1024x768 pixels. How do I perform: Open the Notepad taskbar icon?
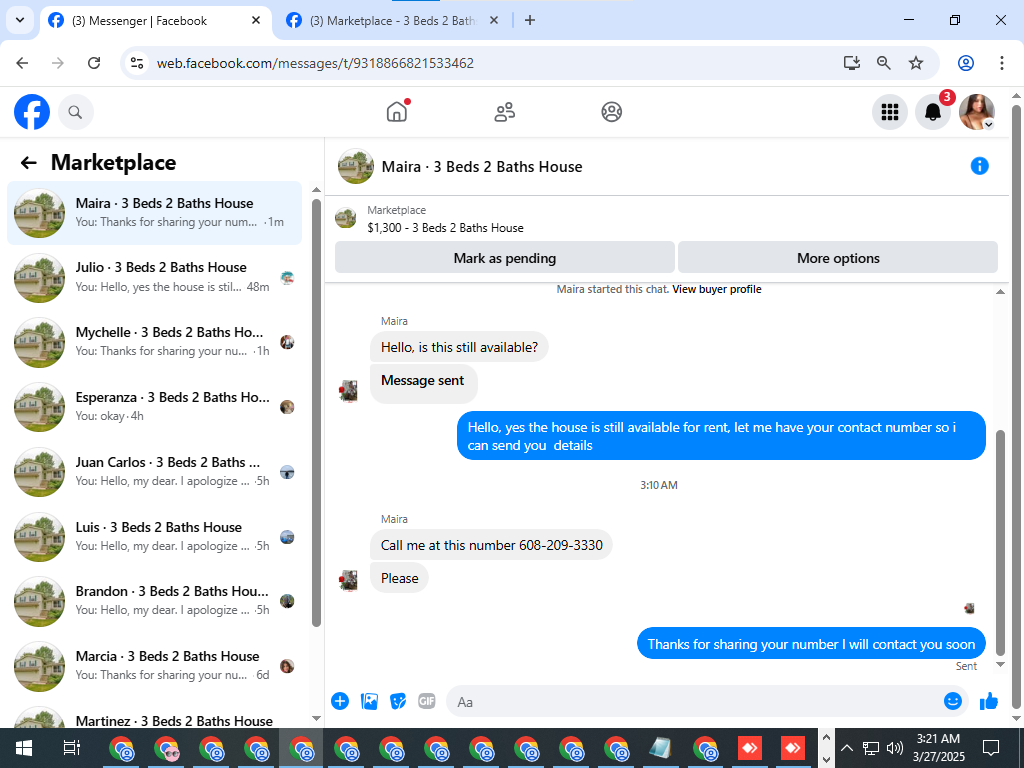click(660, 748)
